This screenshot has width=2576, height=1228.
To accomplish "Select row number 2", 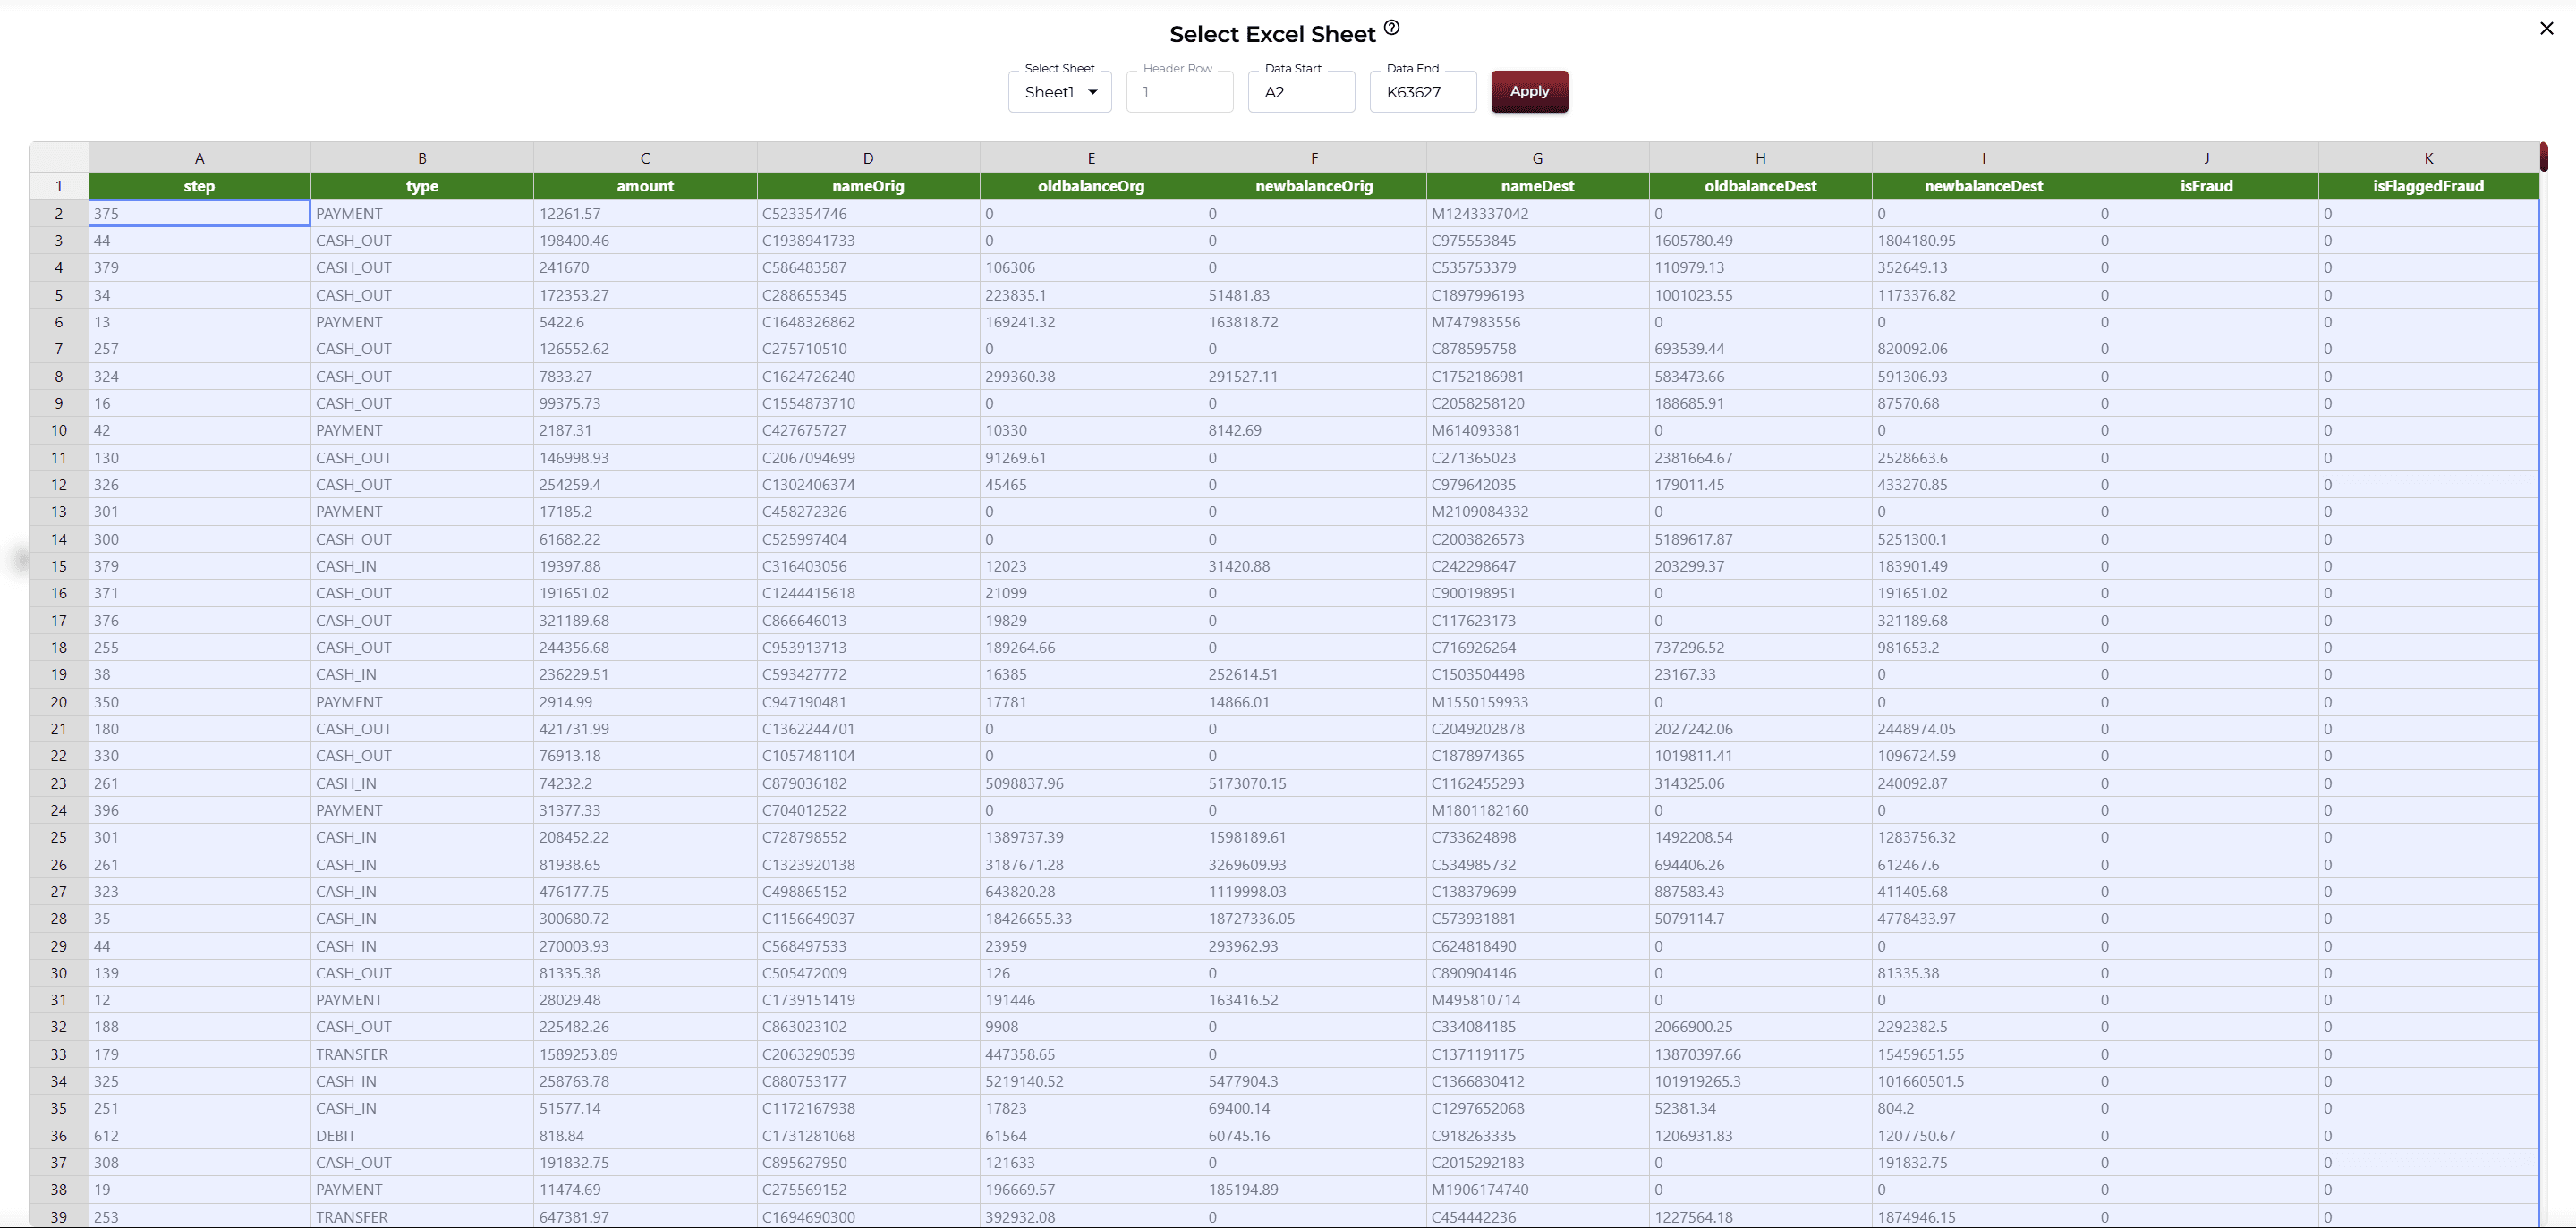I will tap(59, 213).
